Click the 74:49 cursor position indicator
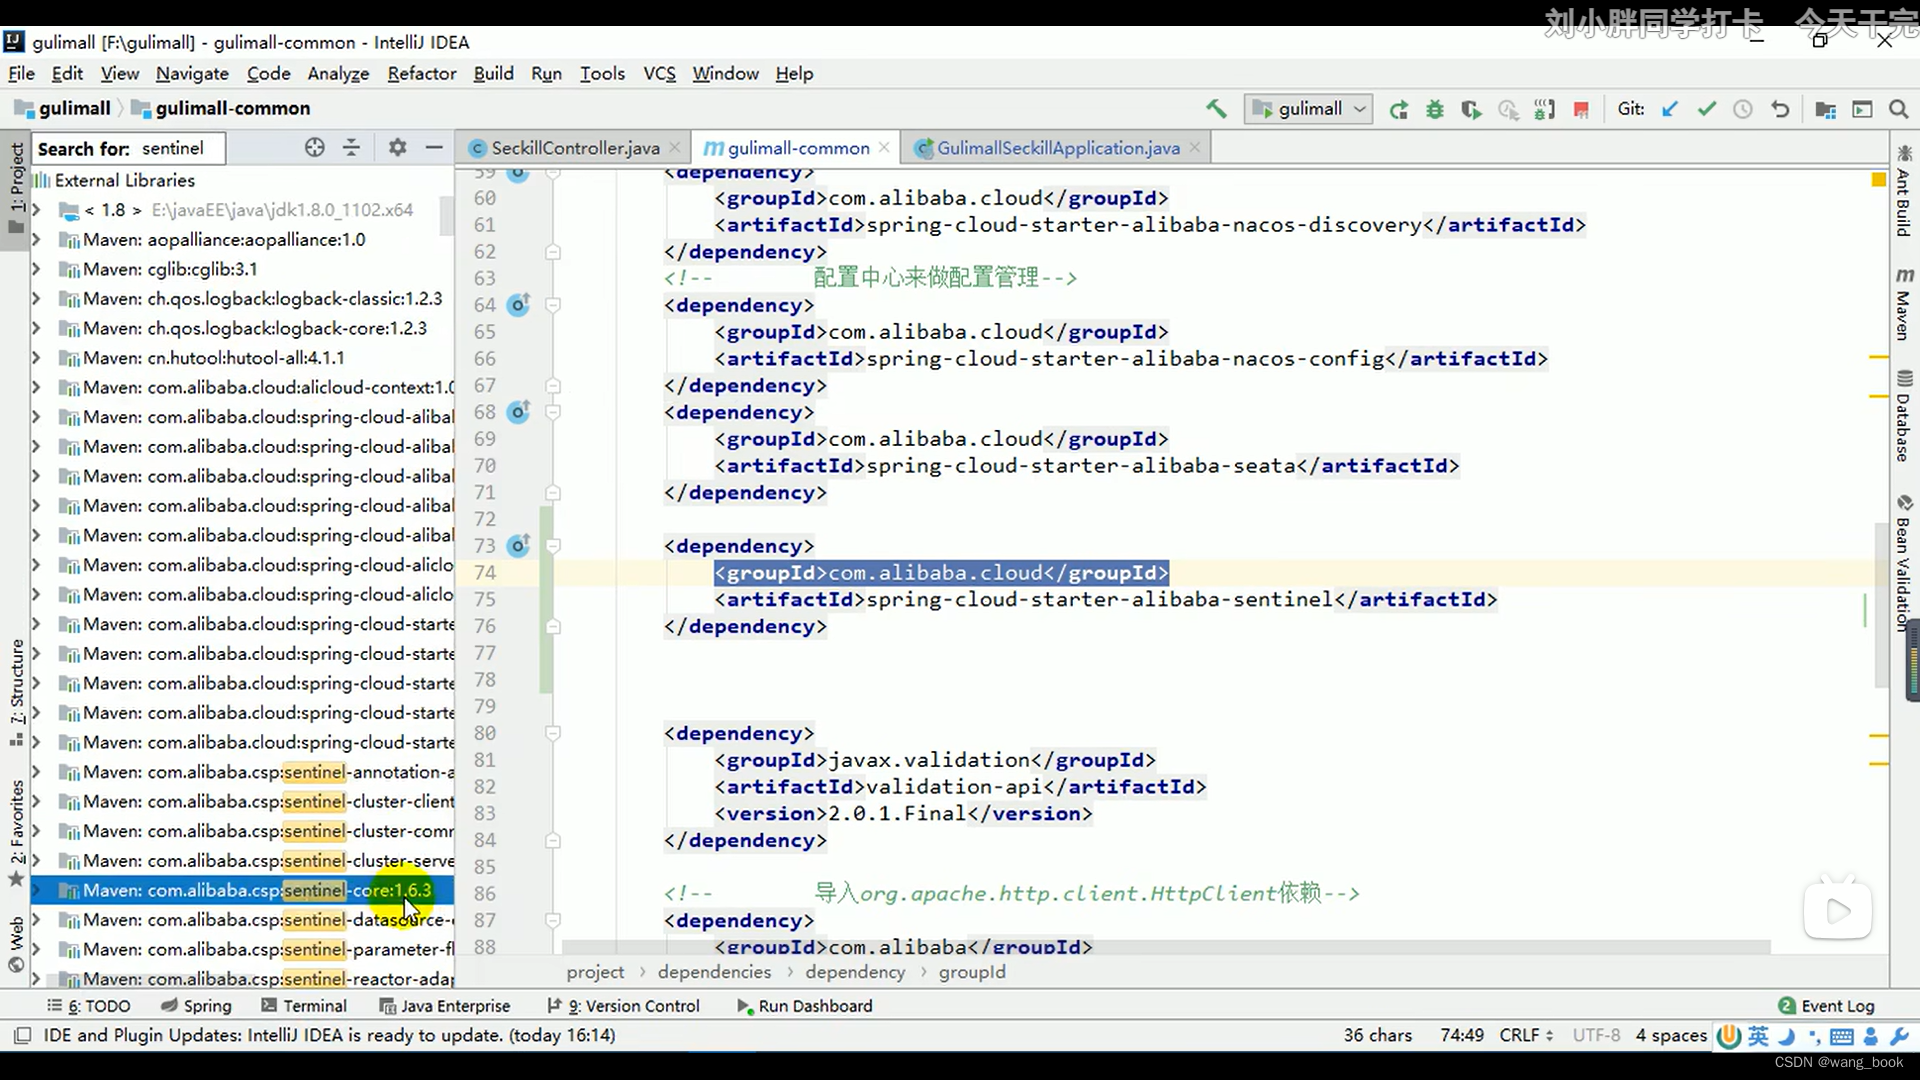 (x=1462, y=1035)
